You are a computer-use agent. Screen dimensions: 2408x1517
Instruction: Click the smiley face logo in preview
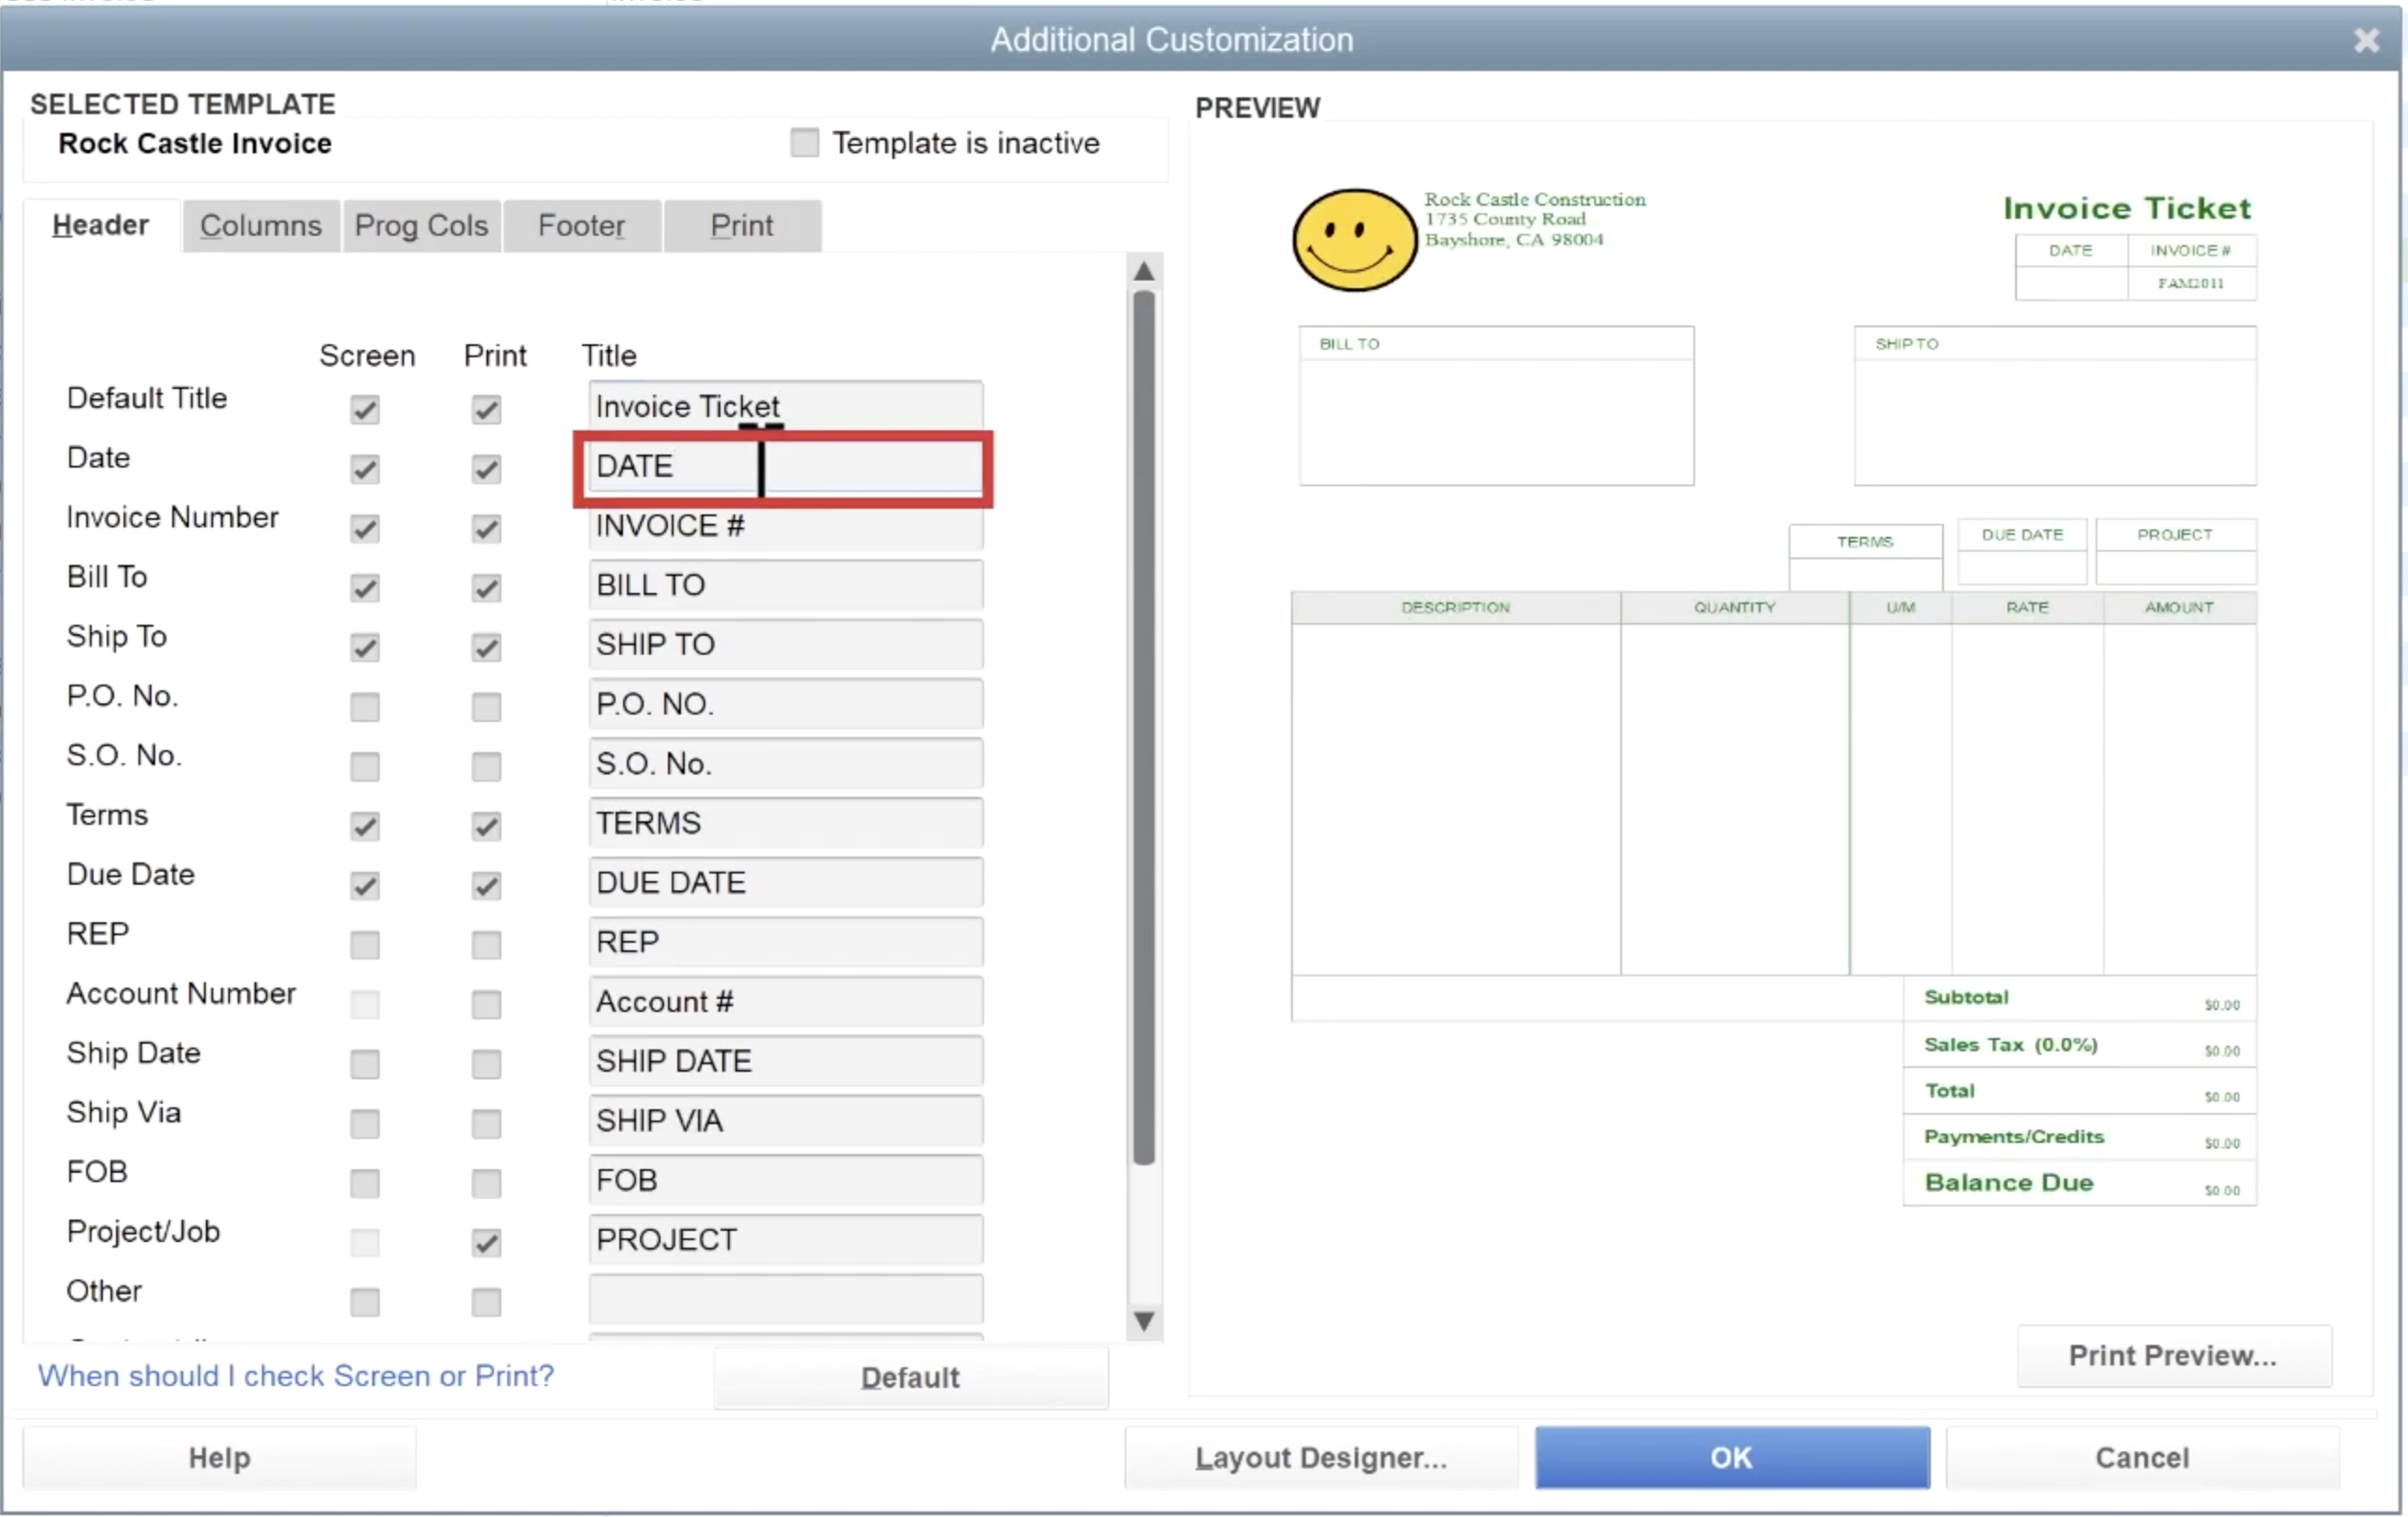pyautogui.click(x=1354, y=240)
